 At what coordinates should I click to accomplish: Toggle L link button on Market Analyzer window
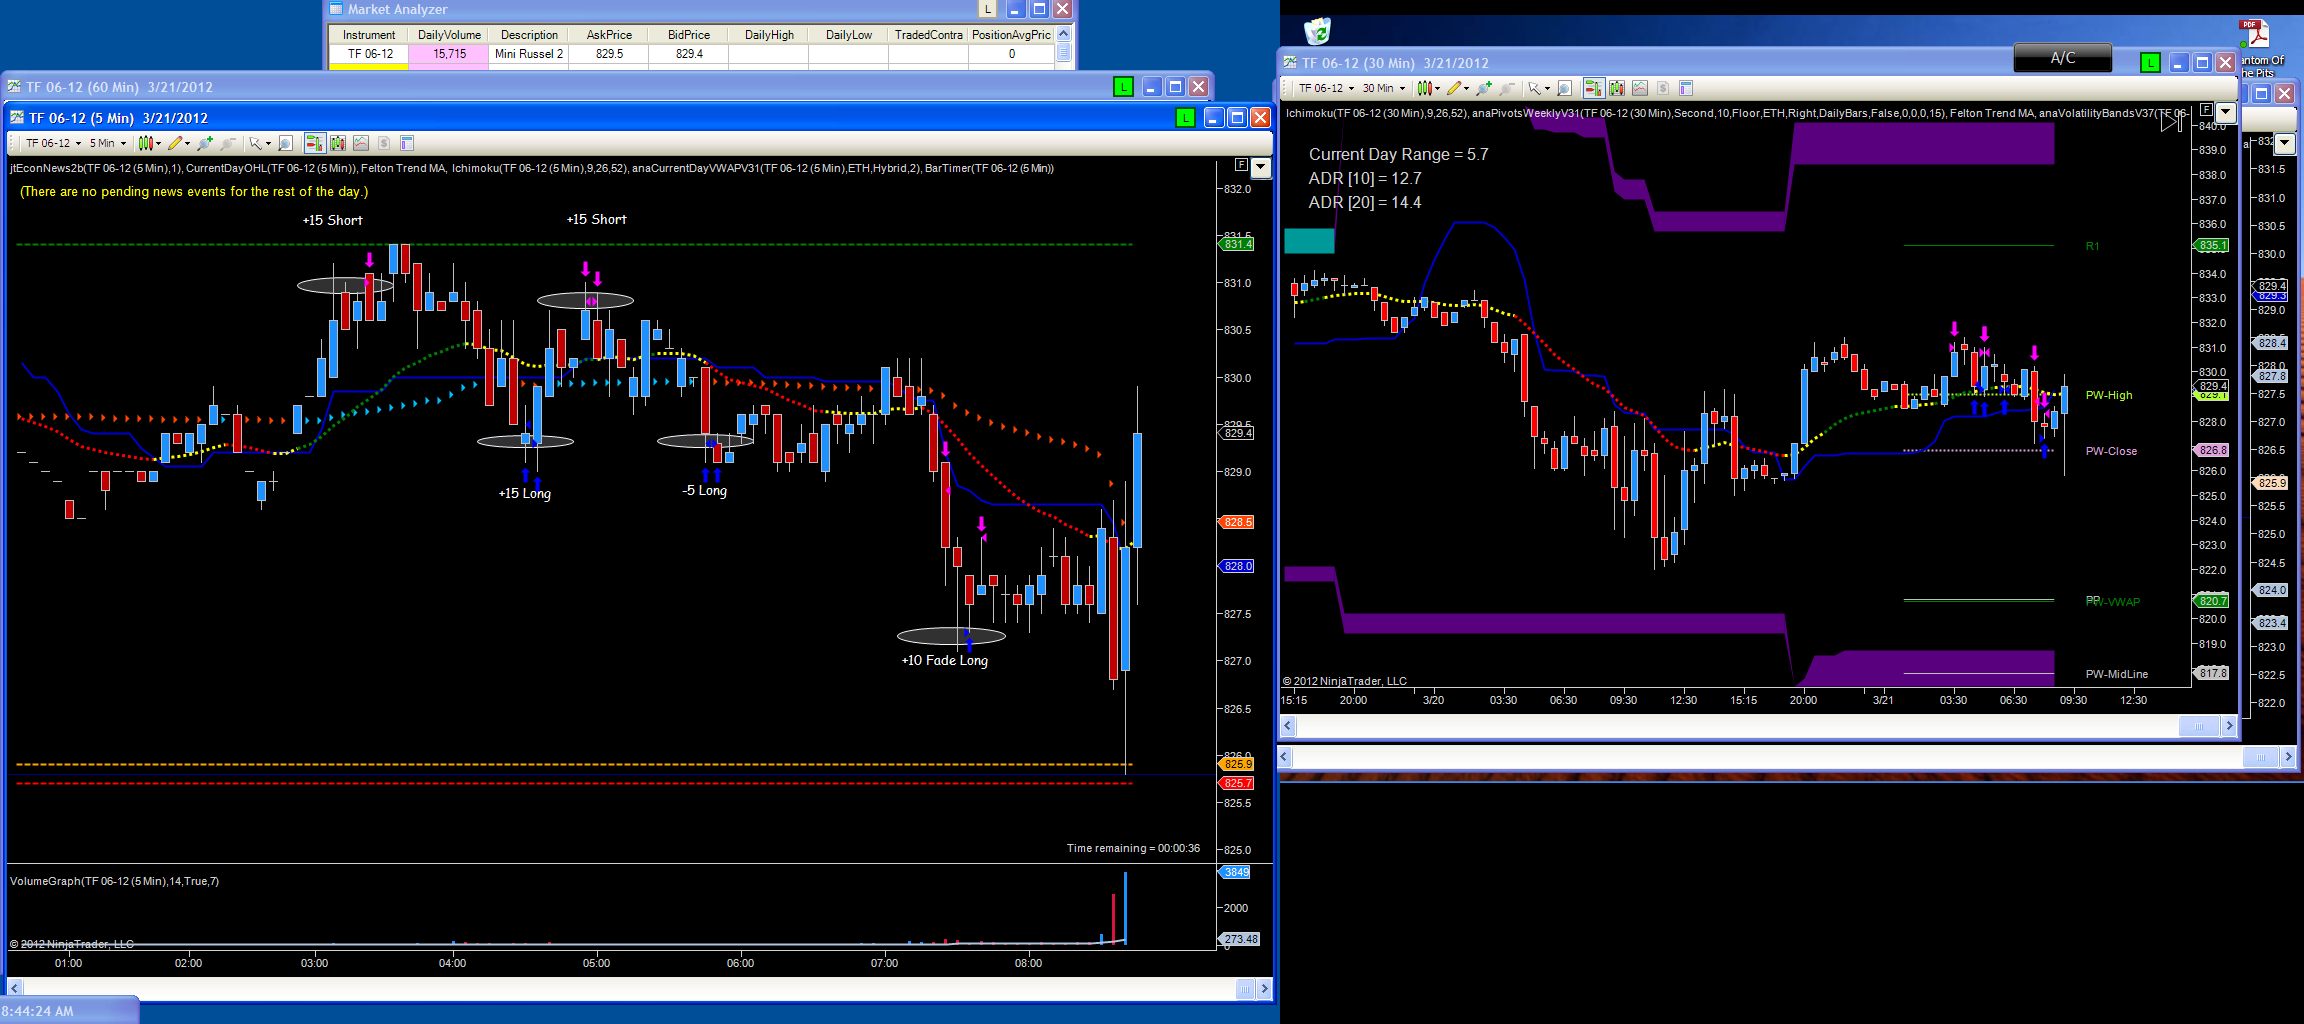[987, 9]
